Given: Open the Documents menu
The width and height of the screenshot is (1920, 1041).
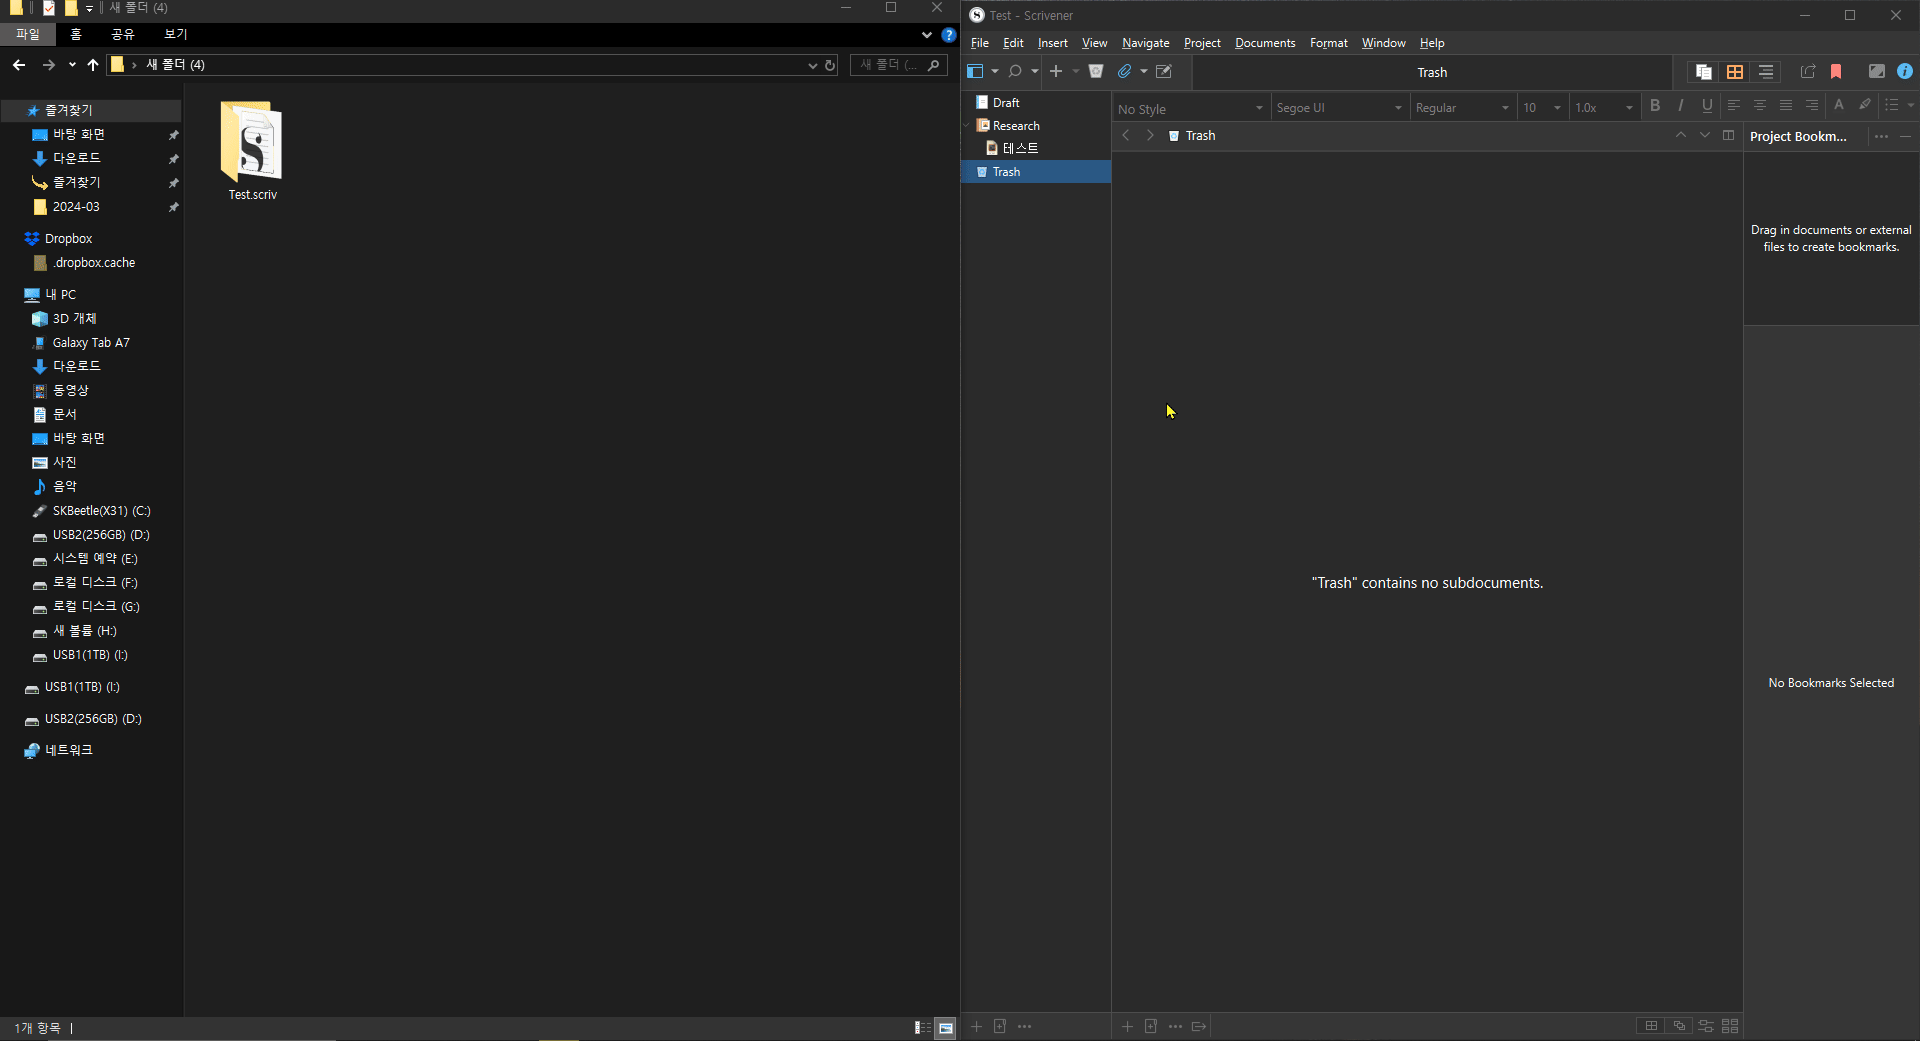Looking at the screenshot, I should pyautogui.click(x=1264, y=43).
